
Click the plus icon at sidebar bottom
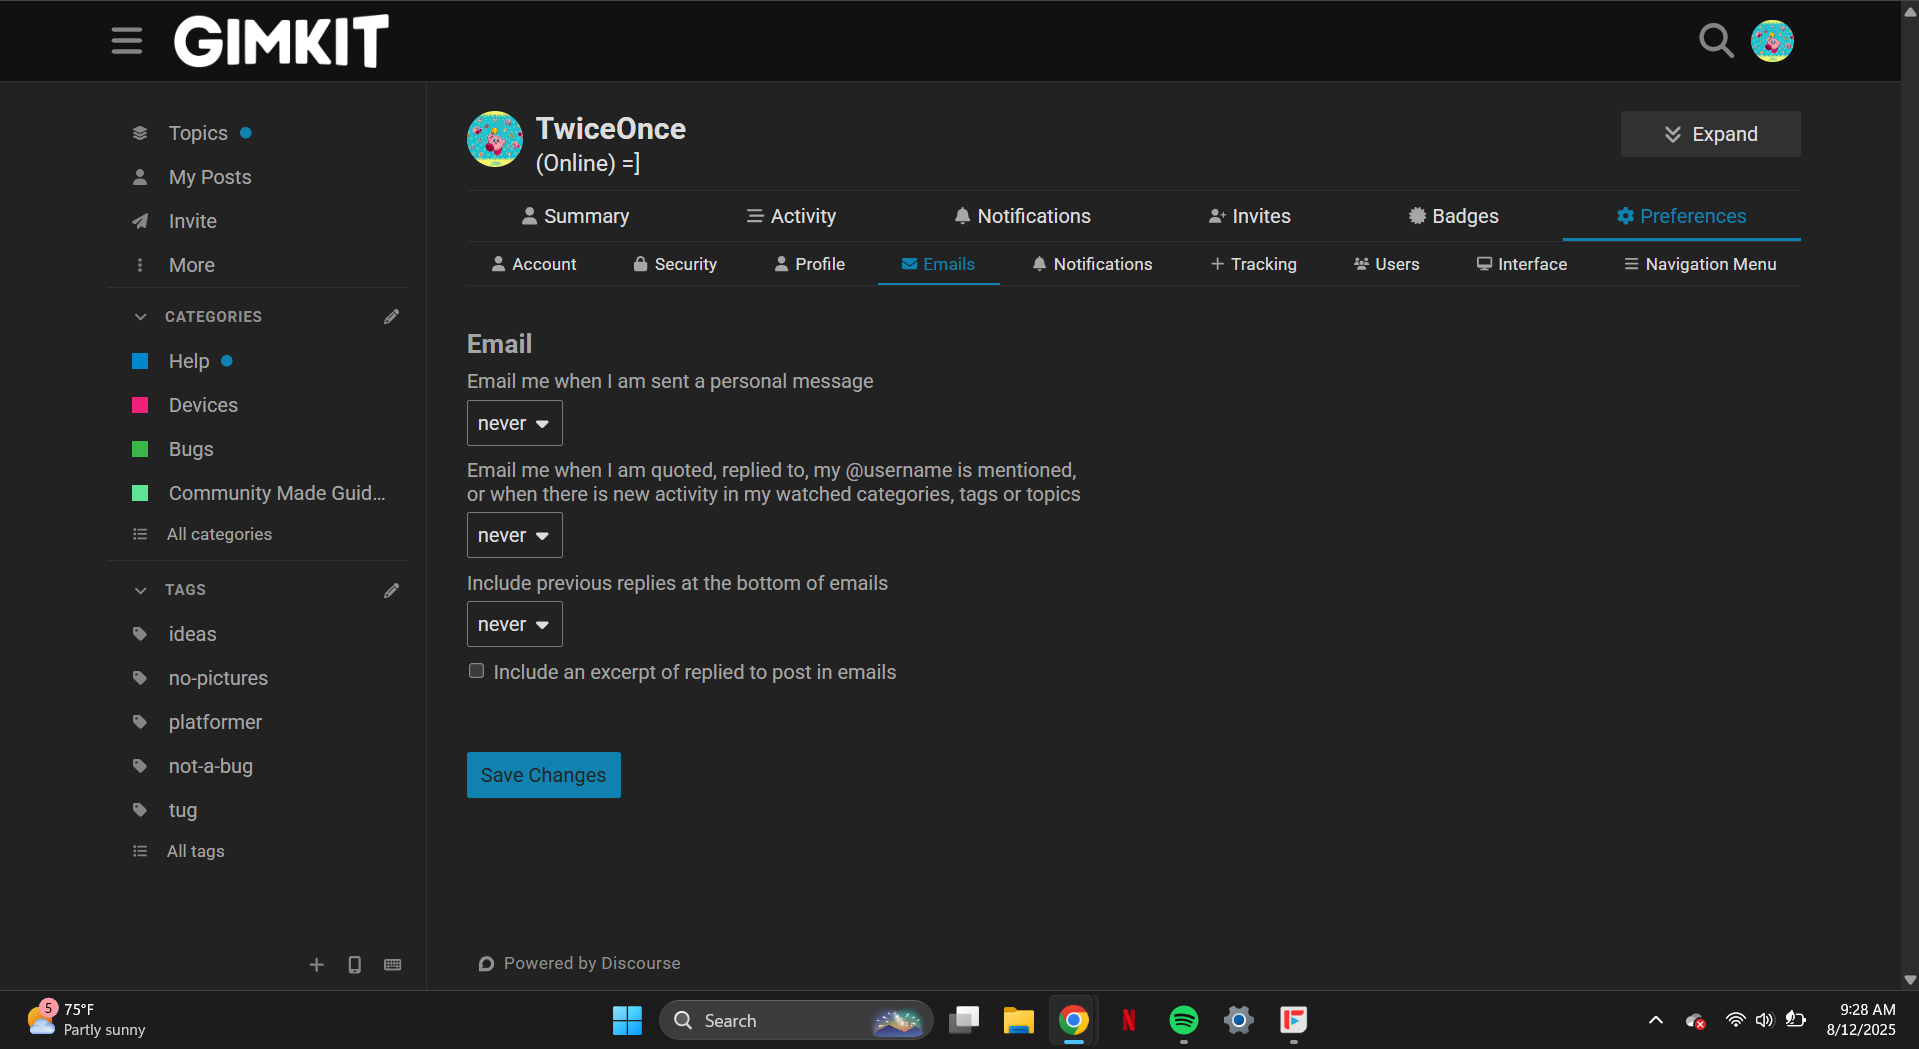point(316,965)
